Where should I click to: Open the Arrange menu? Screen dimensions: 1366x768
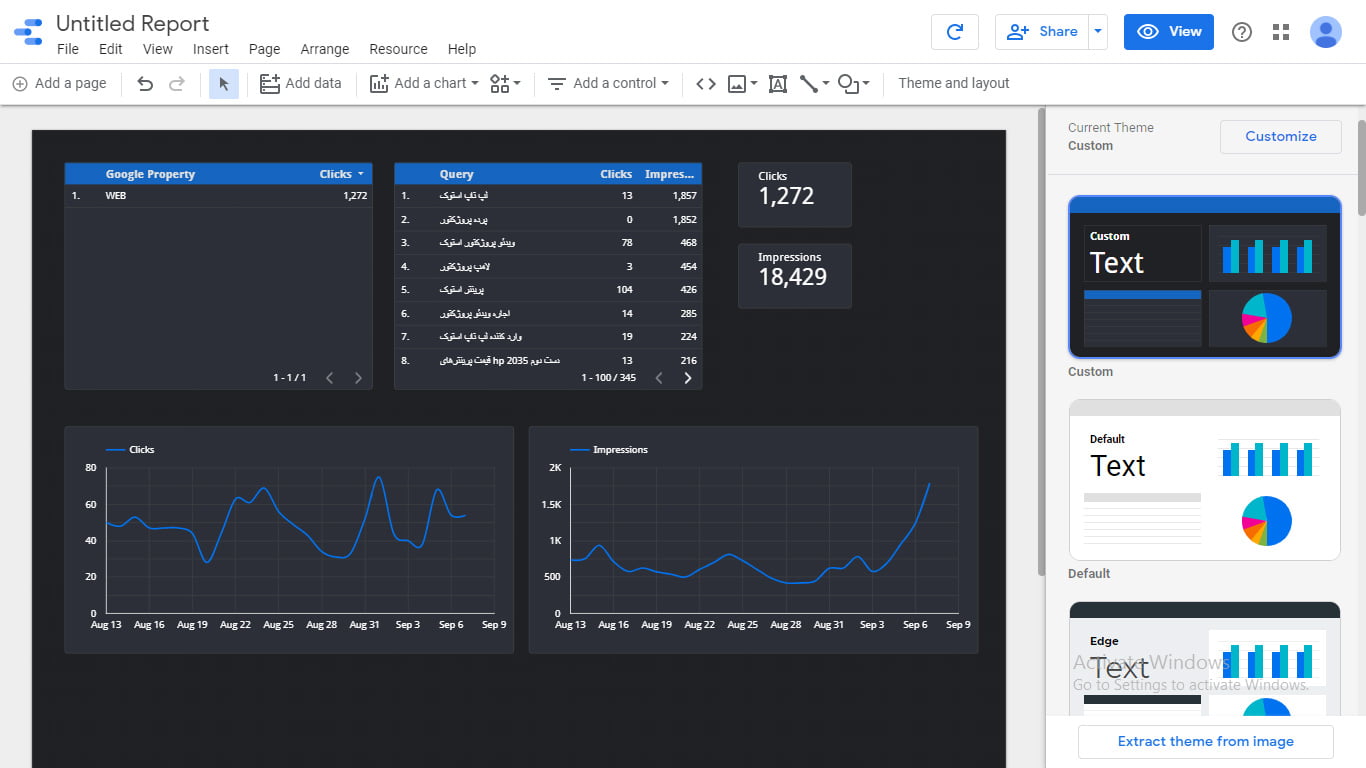click(325, 49)
